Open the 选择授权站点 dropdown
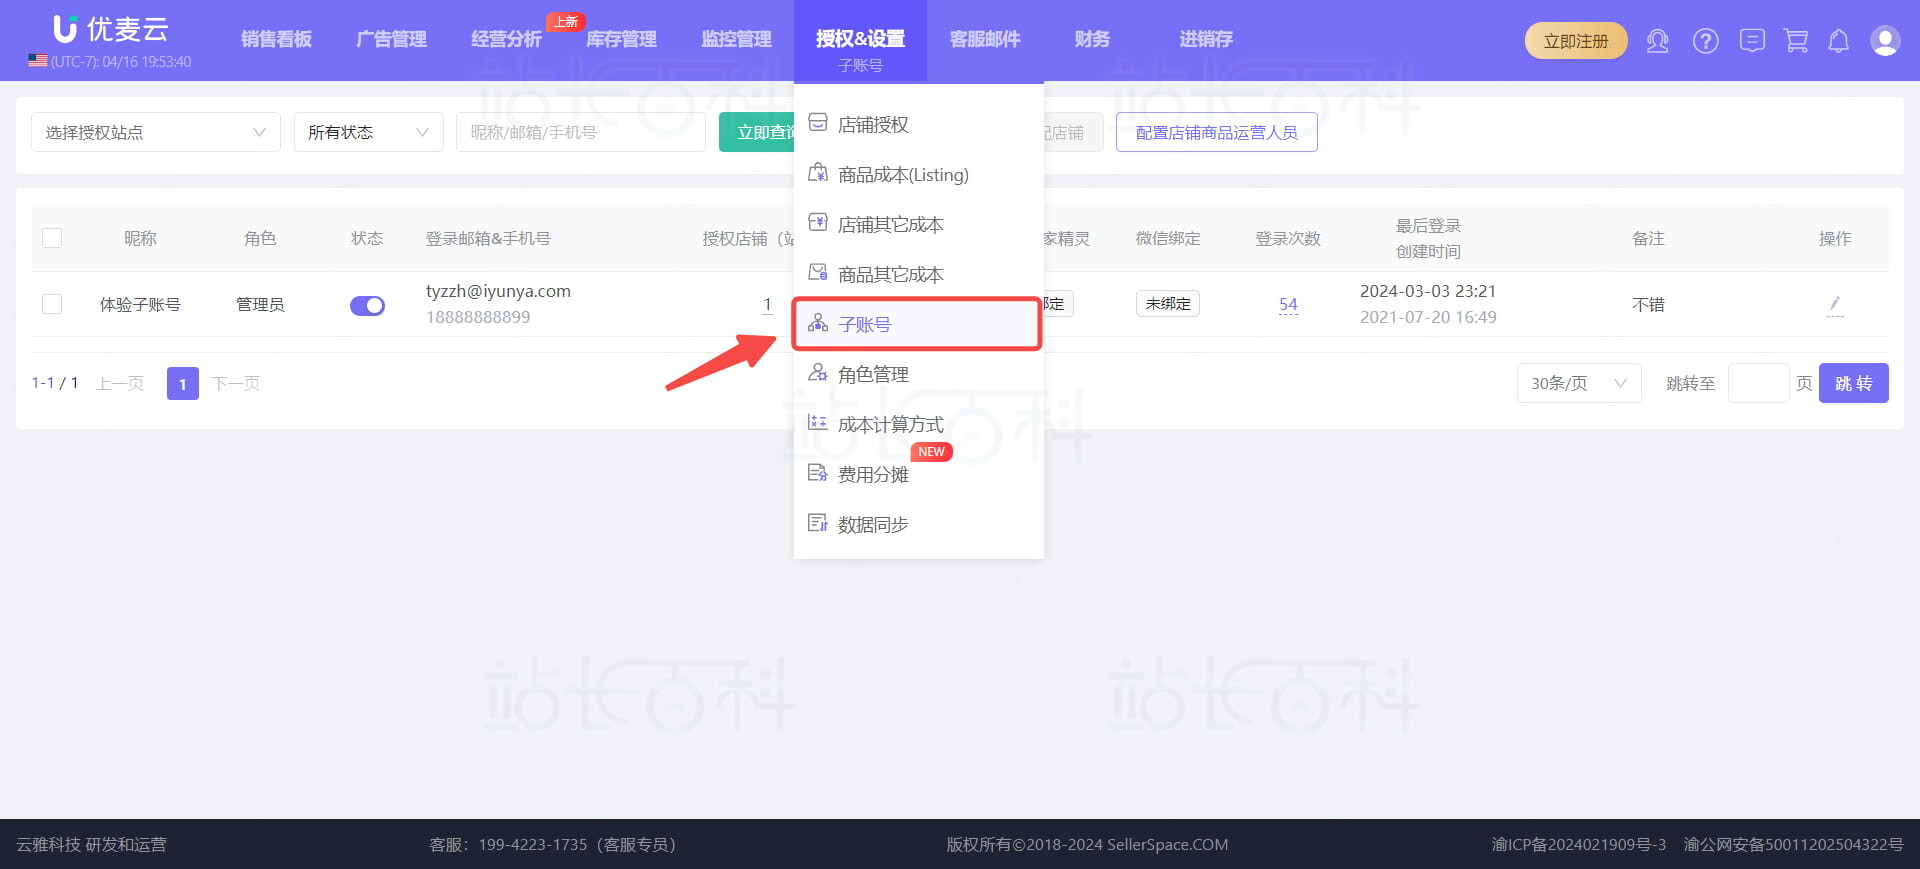This screenshot has width=1920, height=869. 156,132
